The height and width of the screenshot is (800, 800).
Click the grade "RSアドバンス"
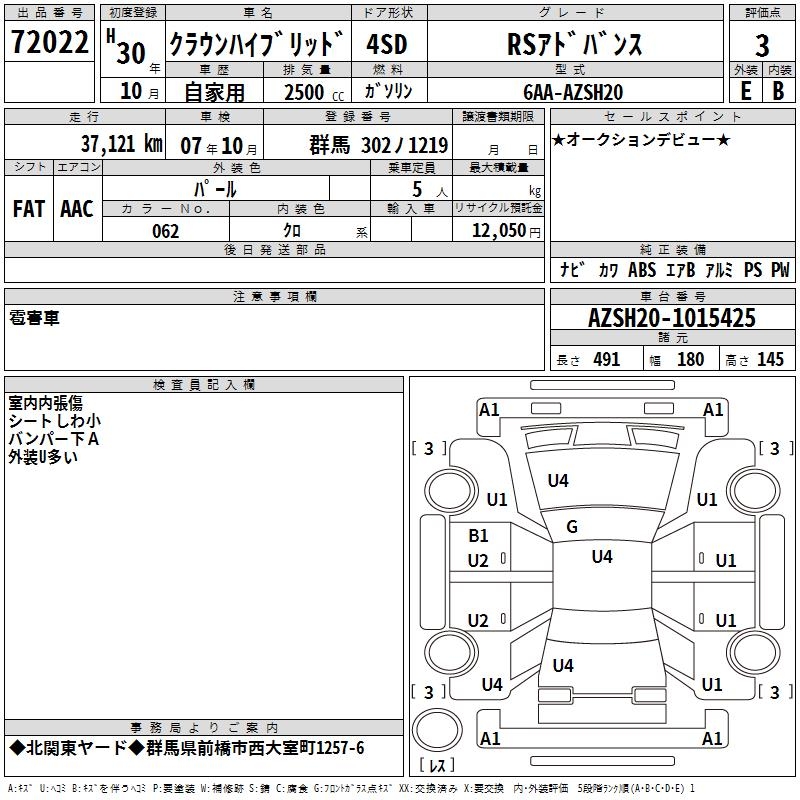coord(574,44)
